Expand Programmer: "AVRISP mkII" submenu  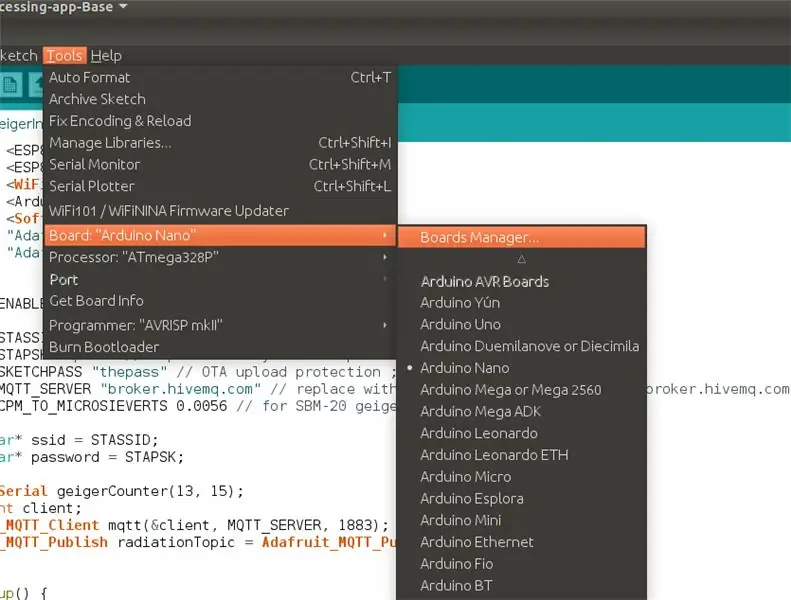pyautogui.click(x=220, y=325)
